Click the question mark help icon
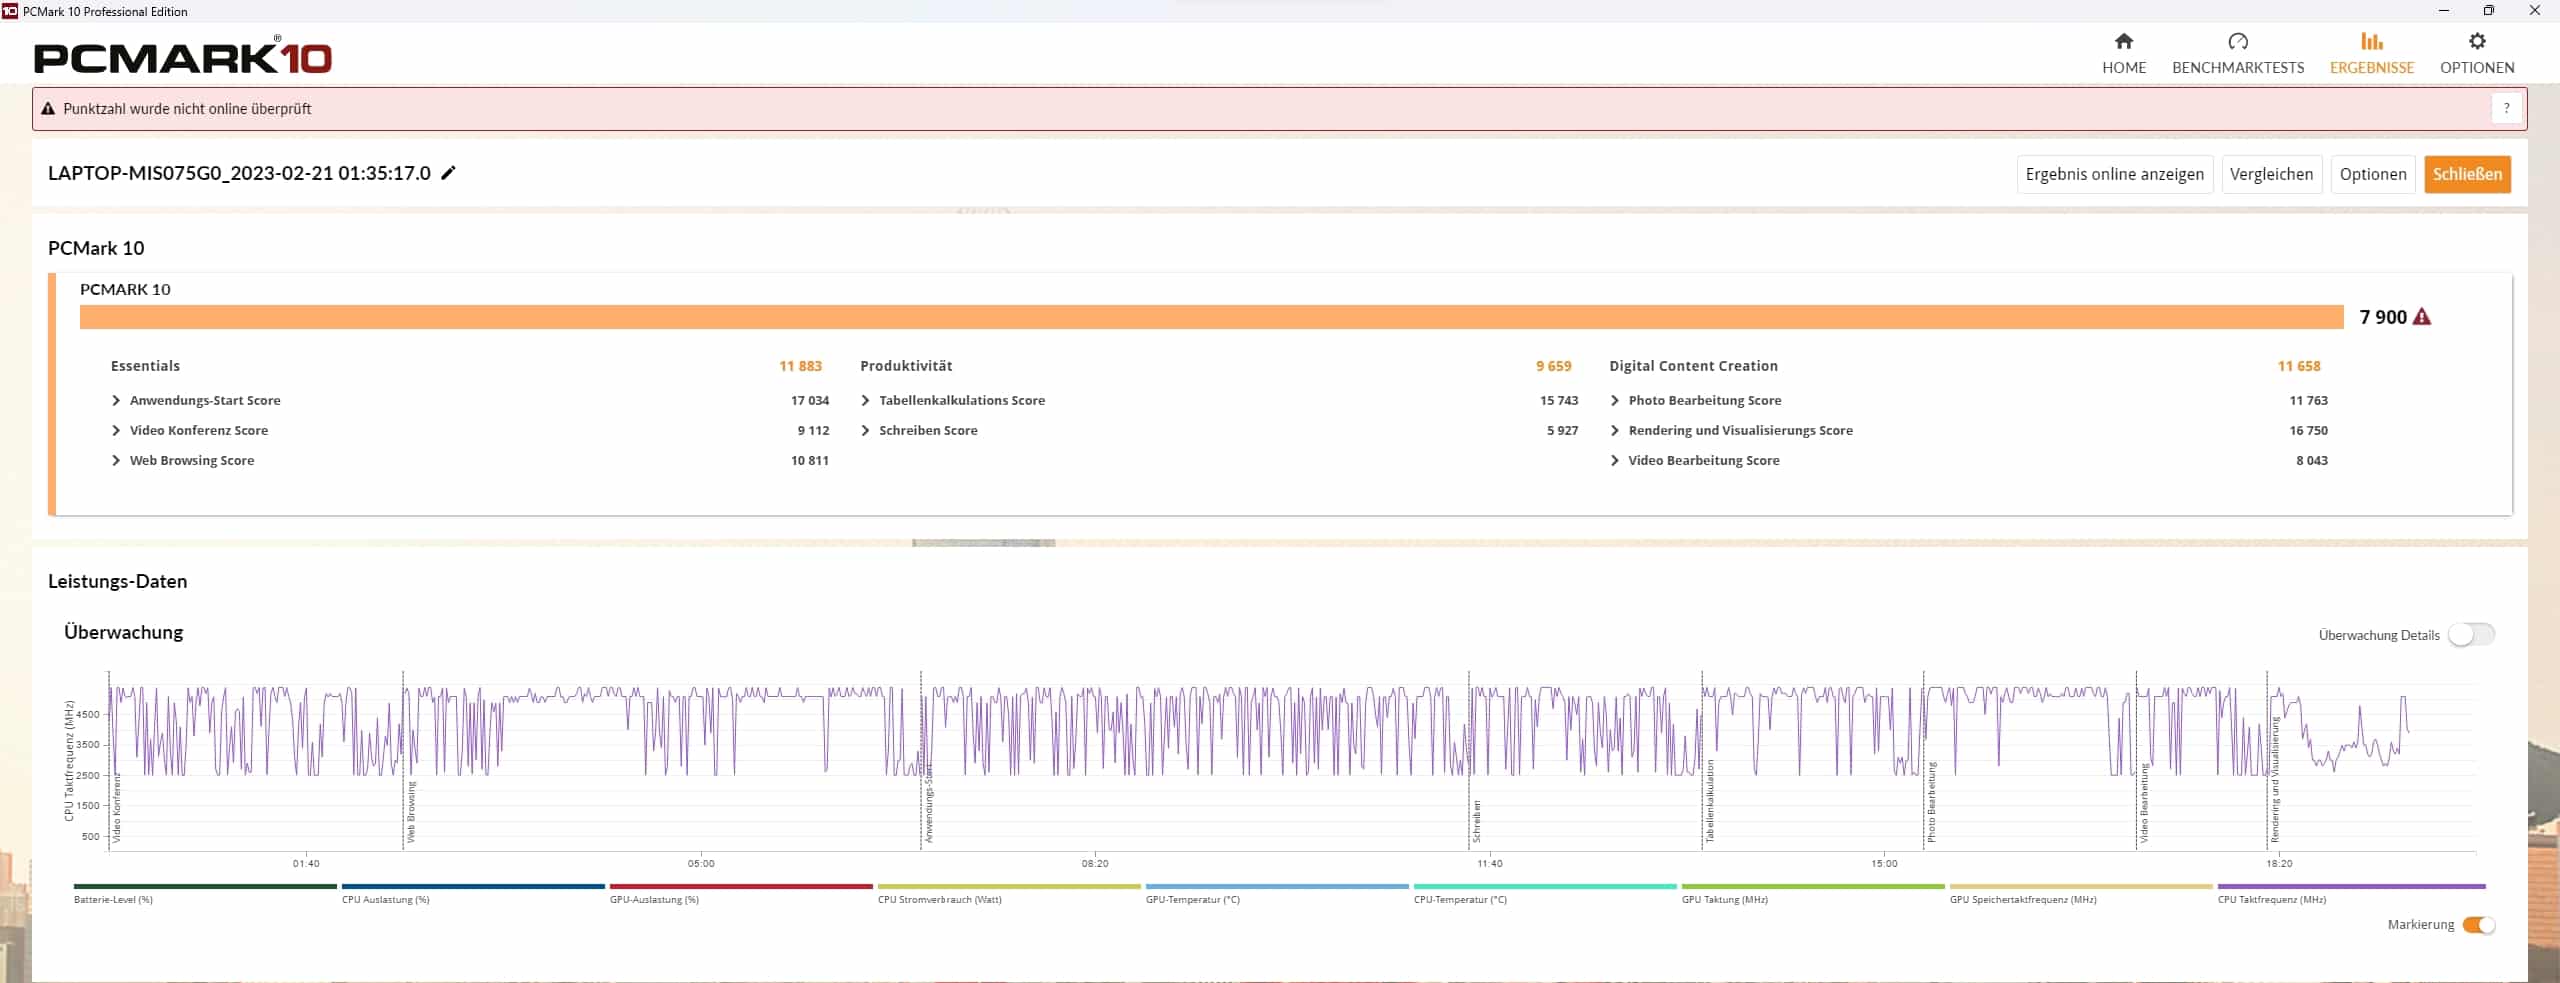Screen dimensions: 2560x983 coord(2505,109)
